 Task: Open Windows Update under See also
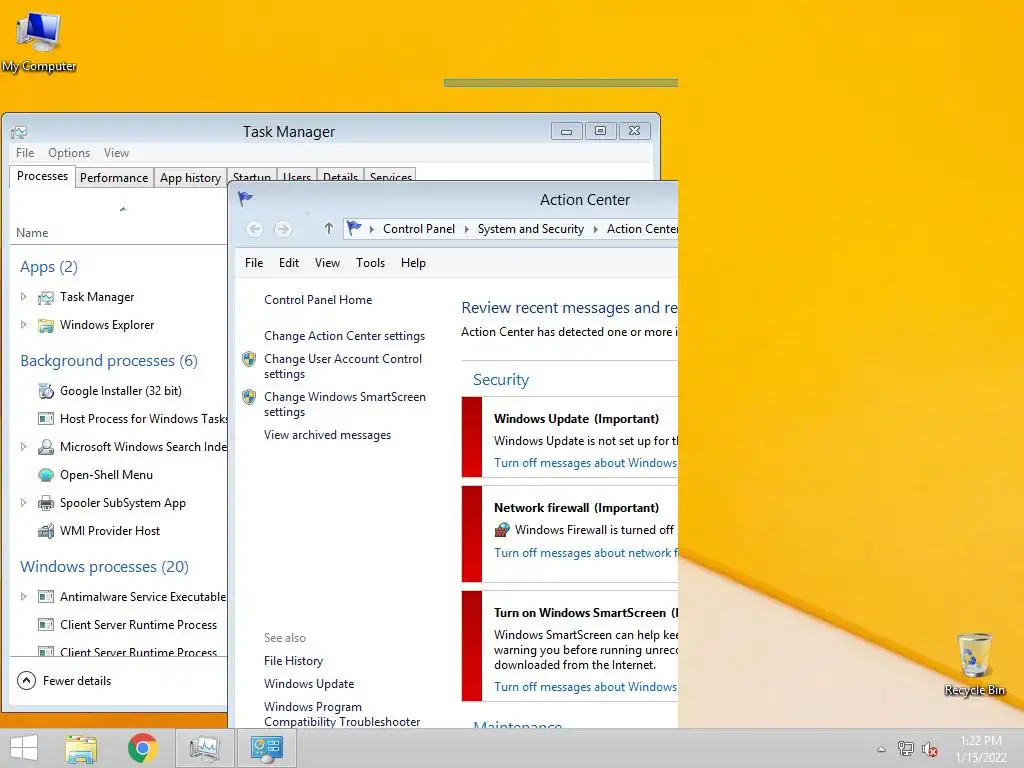(309, 684)
